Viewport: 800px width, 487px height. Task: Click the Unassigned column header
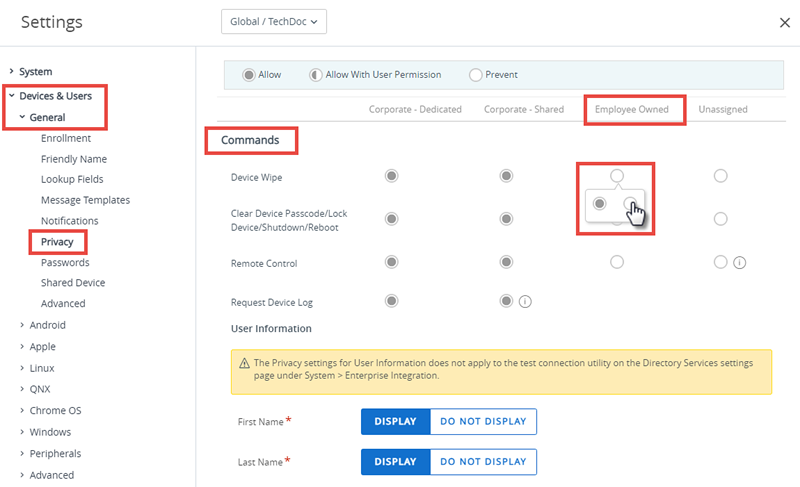[x=722, y=109]
